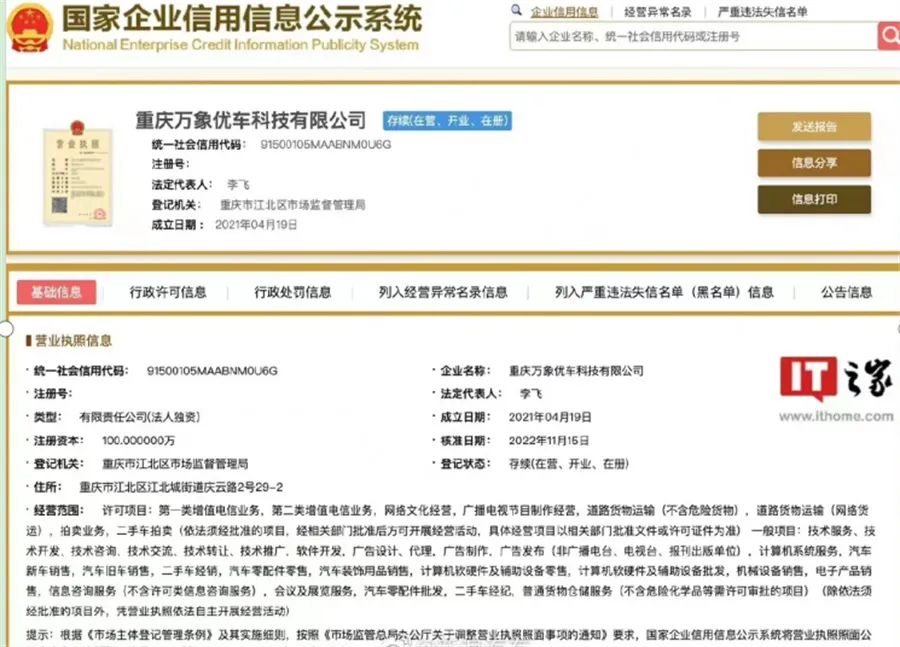Select 严重违法失信名单 search category
The height and width of the screenshot is (647, 900).
click(762, 12)
